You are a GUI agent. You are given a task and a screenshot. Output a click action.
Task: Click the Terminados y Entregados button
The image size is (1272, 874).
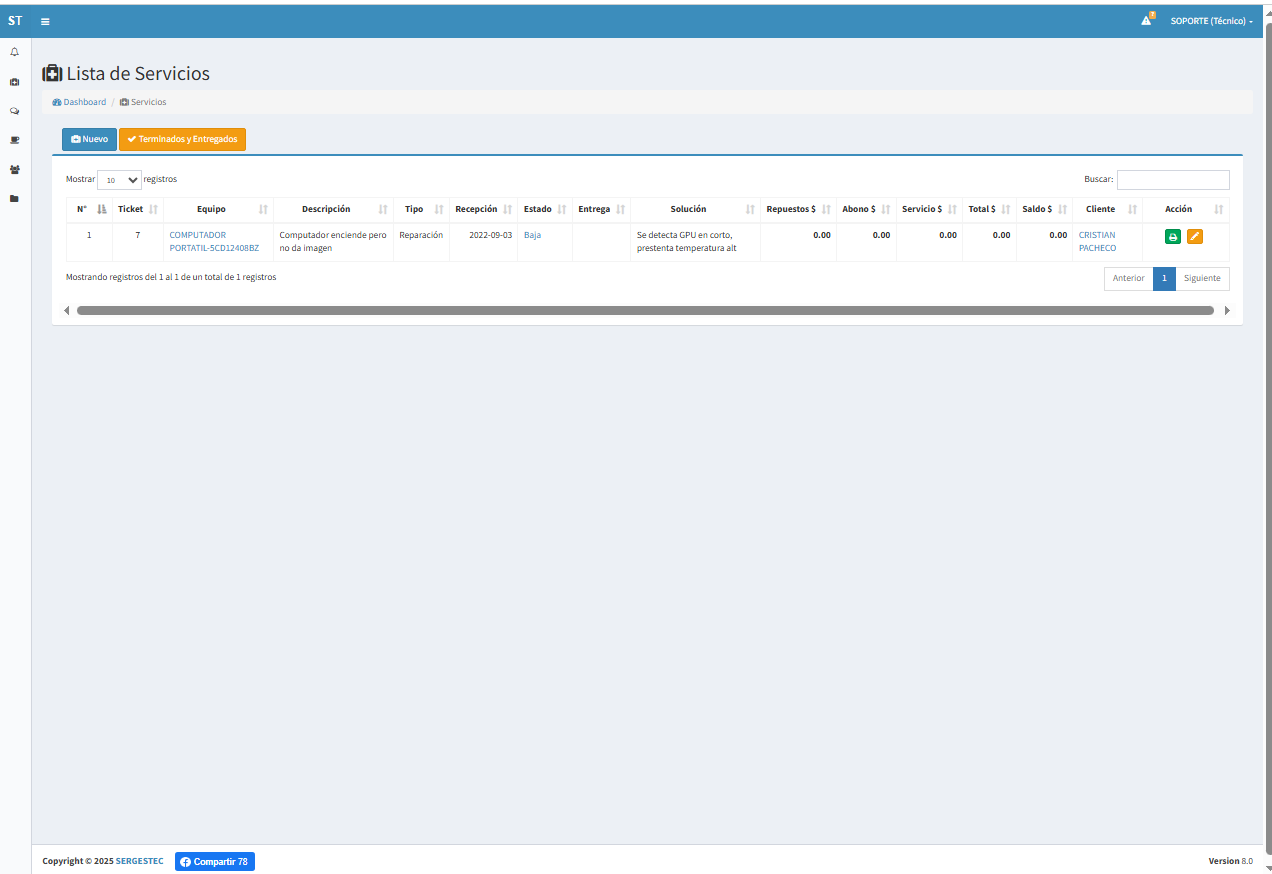[x=182, y=139]
